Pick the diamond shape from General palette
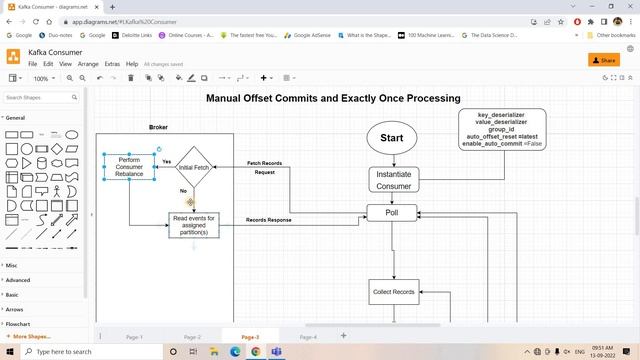The height and width of the screenshot is (360, 640). tap(57, 149)
